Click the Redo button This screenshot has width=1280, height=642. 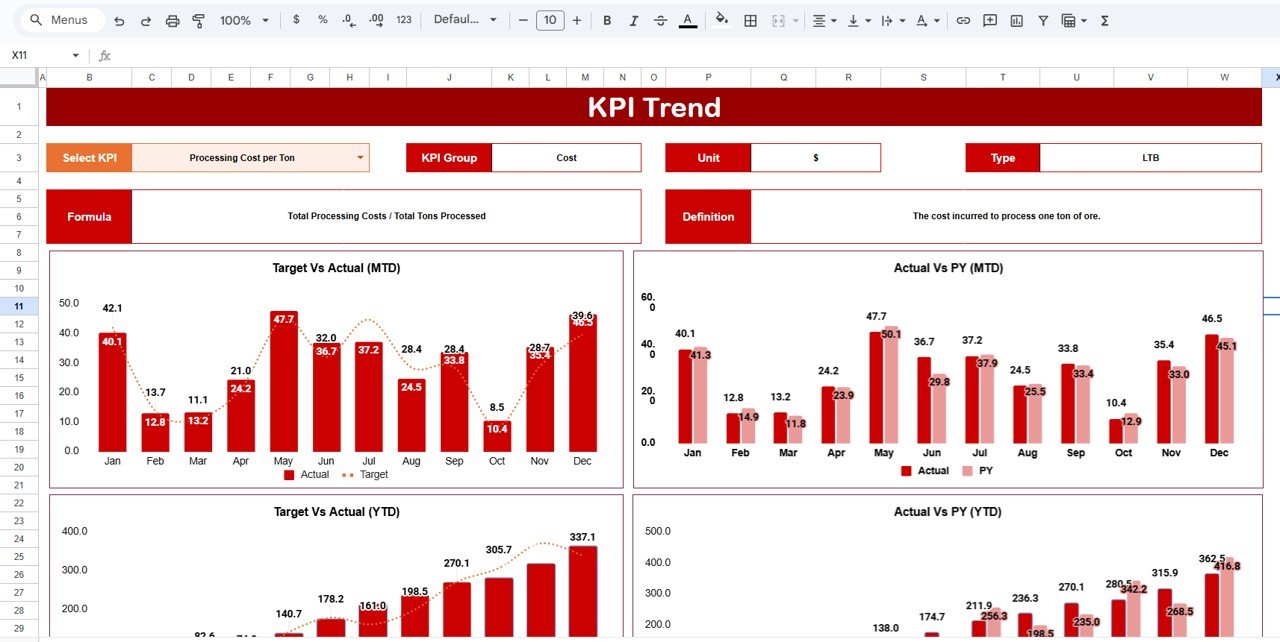[x=144, y=20]
